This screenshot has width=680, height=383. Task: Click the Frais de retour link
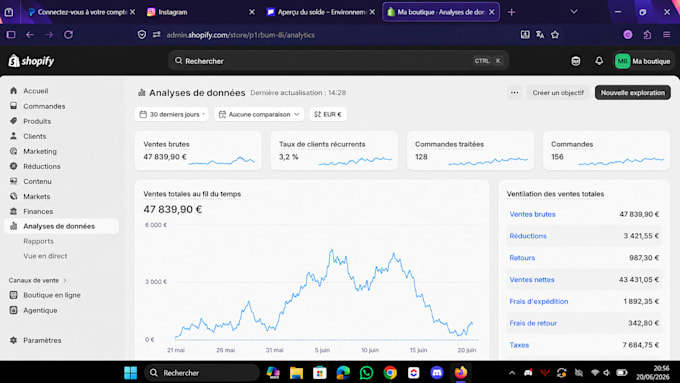pos(533,323)
